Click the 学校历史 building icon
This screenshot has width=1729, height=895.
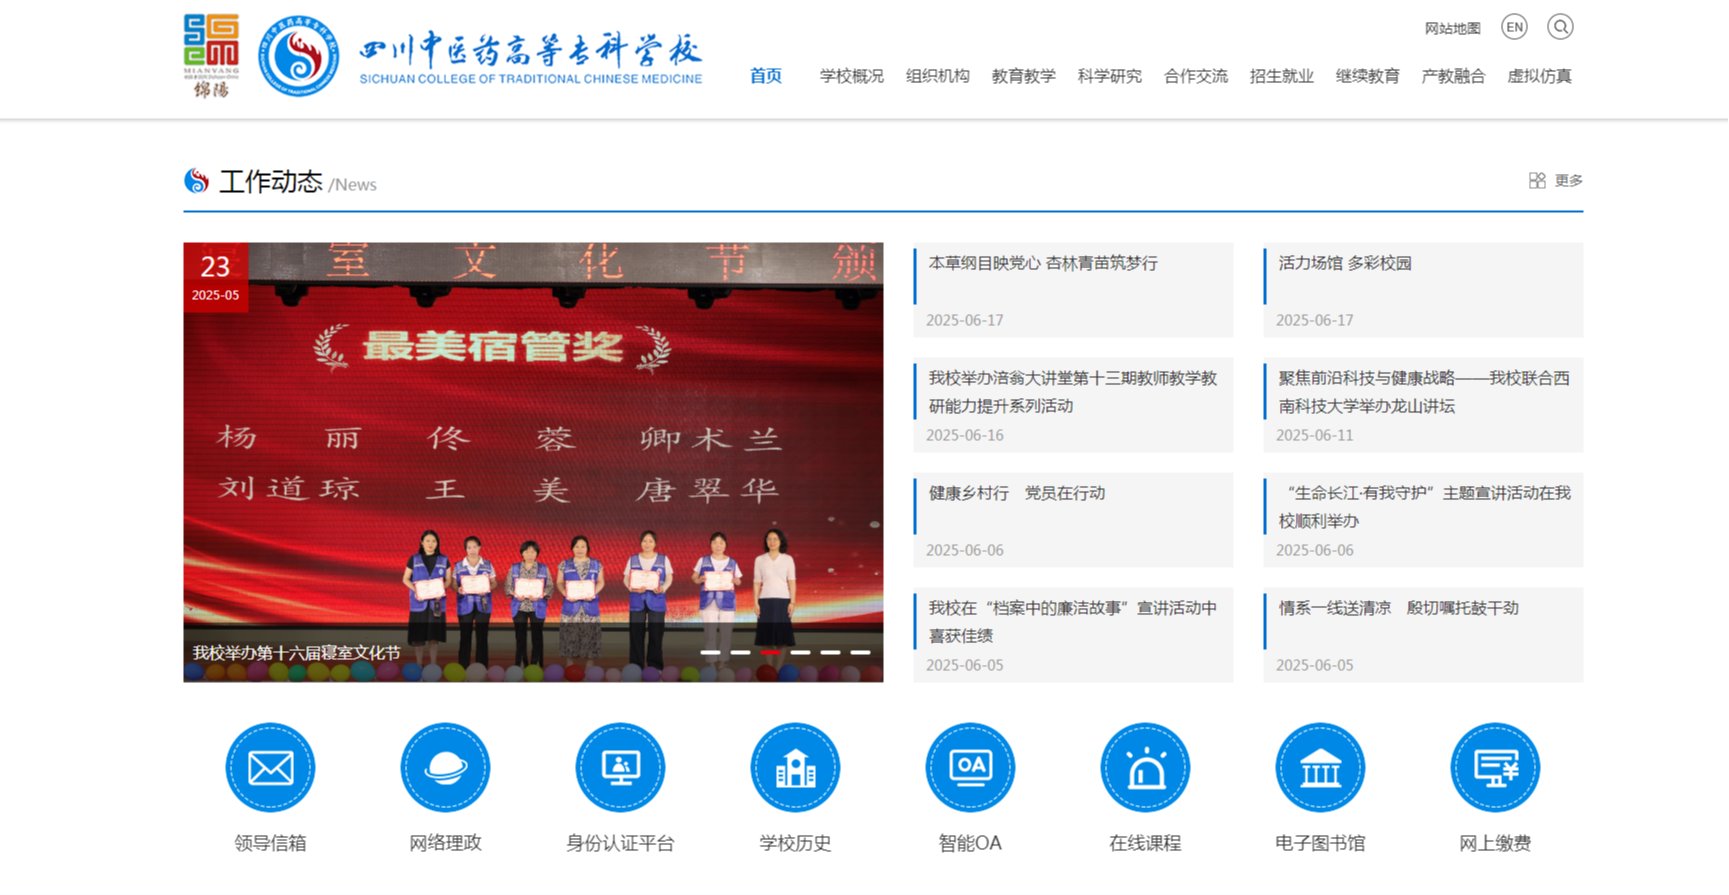pos(795,768)
